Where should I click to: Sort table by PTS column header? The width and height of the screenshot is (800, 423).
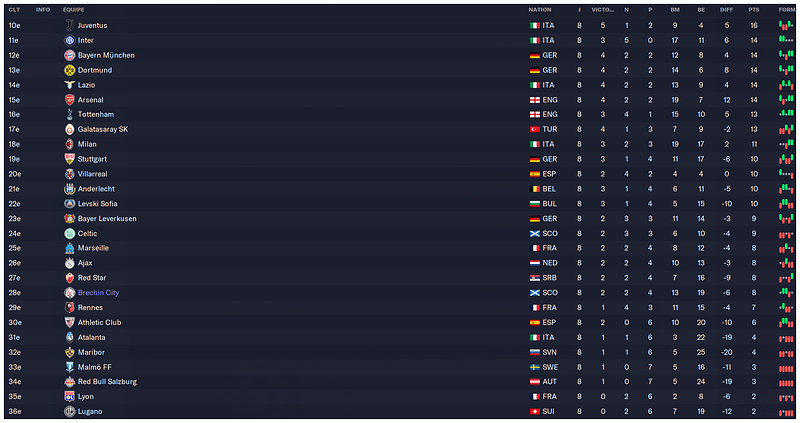pyautogui.click(x=754, y=10)
